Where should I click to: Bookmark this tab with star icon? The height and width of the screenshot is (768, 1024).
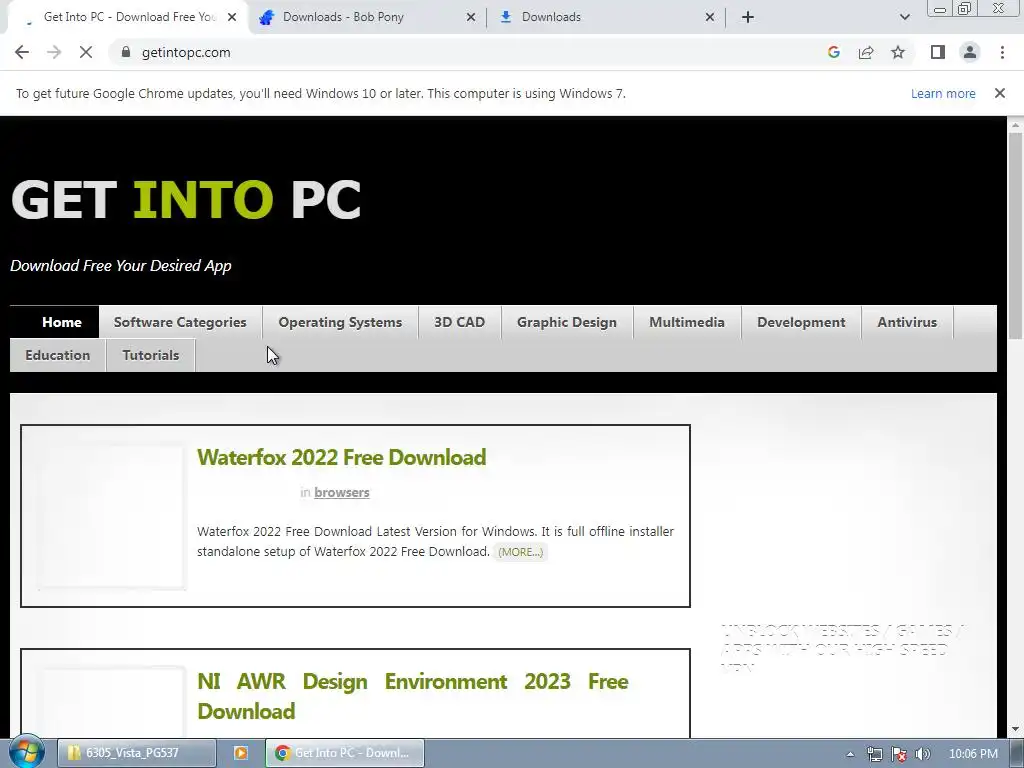pos(898,52)
